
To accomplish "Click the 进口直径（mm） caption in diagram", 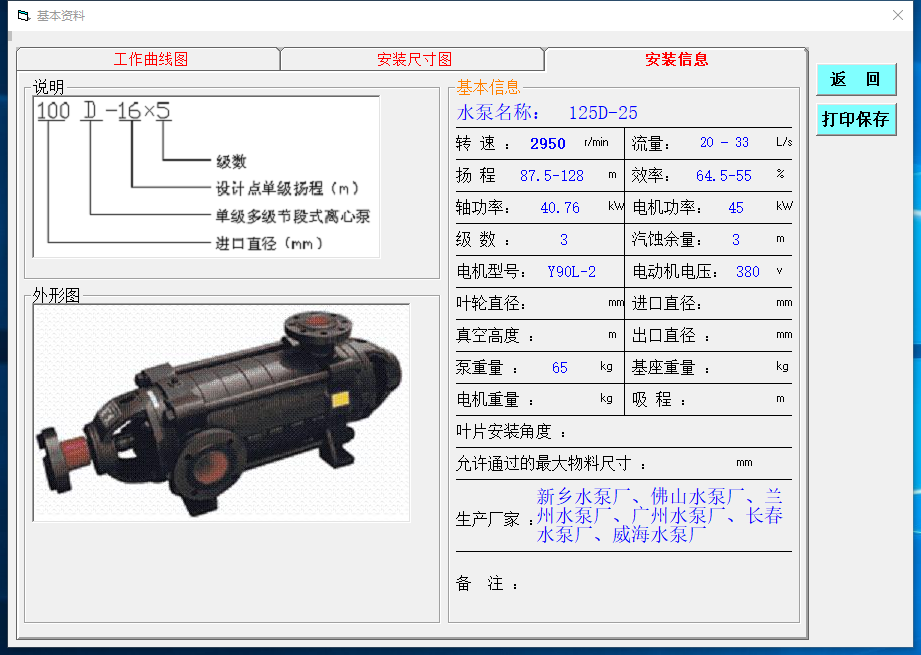I will [269, 243].
